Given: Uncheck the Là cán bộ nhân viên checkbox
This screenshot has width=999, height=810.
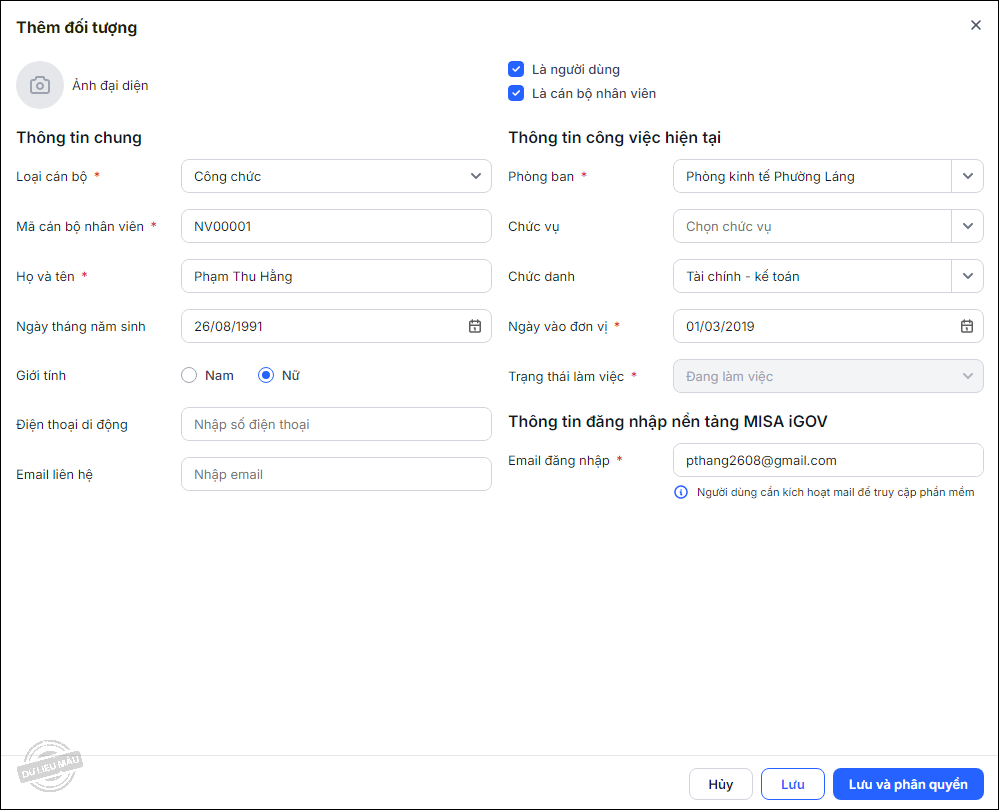Looking at the screenshot, I should tap(516, 93).
